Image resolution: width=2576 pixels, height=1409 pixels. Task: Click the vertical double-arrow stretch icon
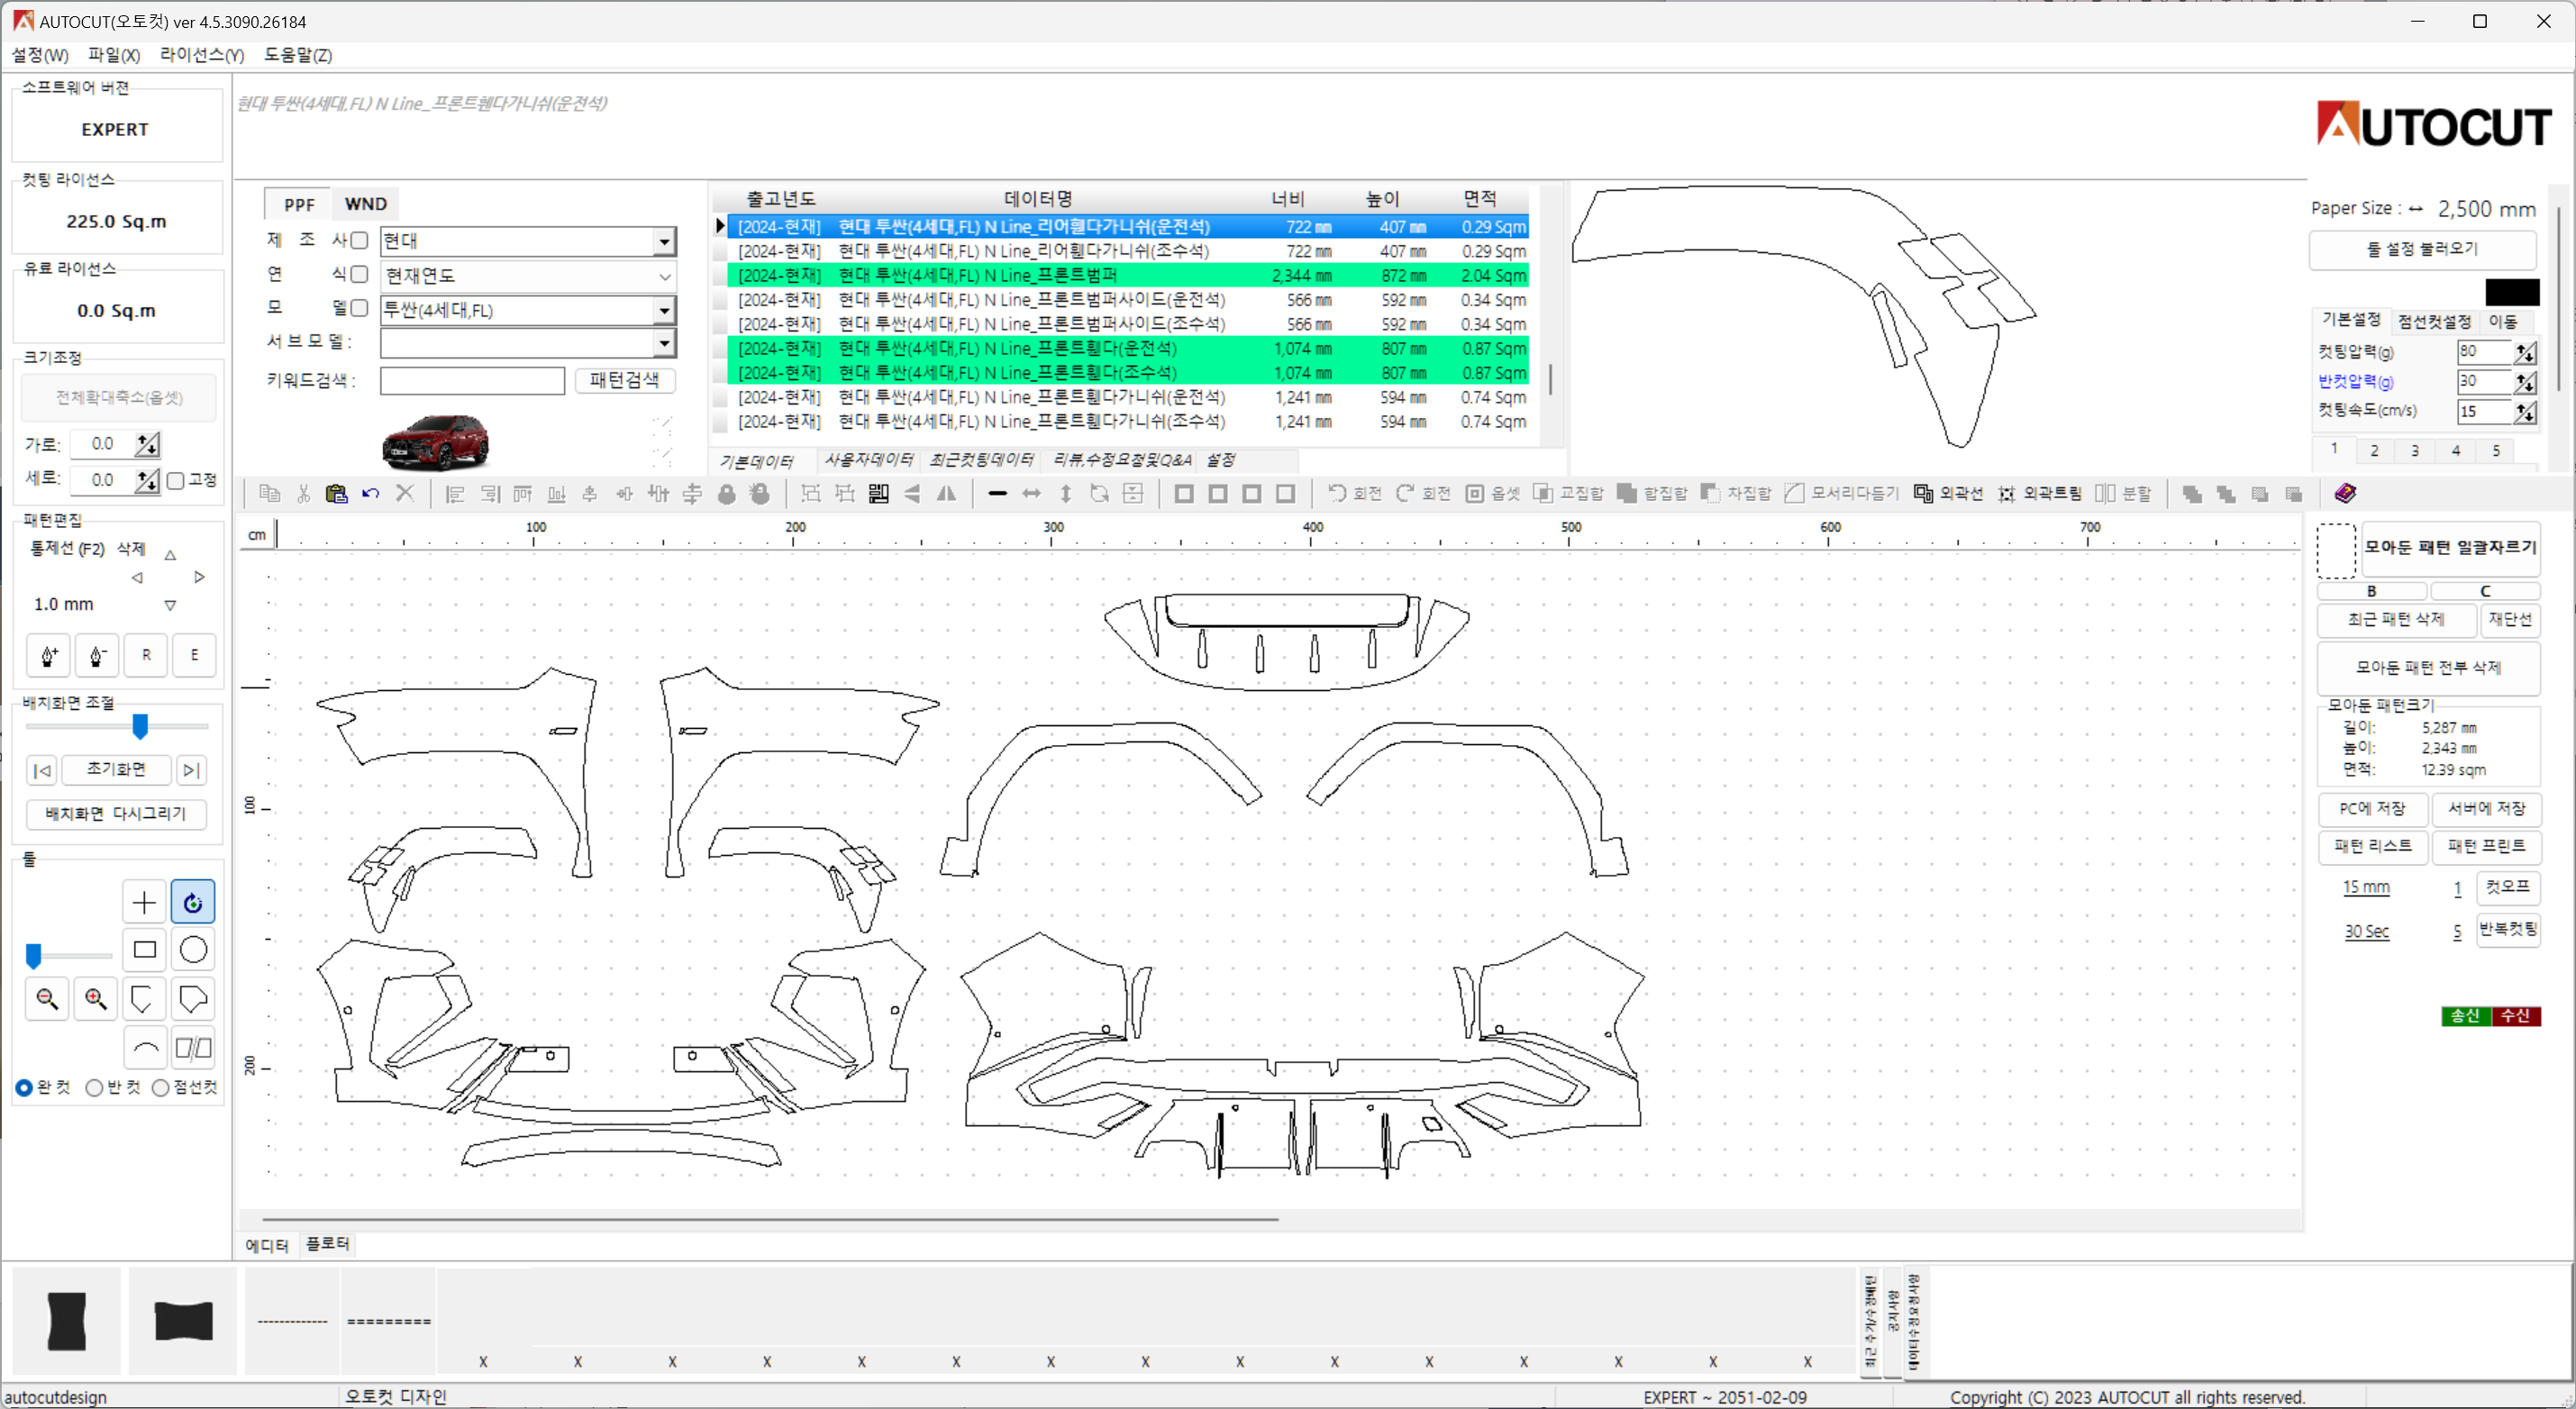pos(1066,494)
